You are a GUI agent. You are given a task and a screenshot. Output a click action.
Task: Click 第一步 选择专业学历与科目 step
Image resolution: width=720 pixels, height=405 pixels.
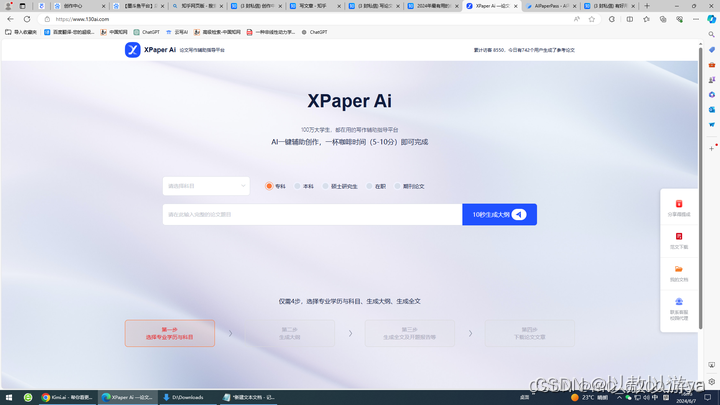click(169, 333)
